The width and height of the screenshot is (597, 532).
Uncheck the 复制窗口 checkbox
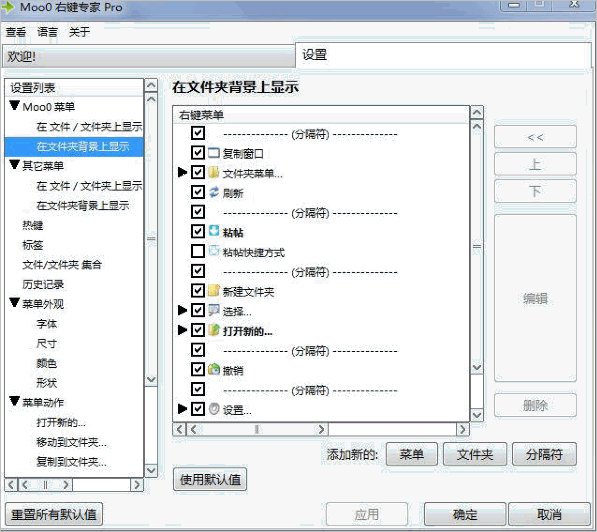tap(198, 153)
